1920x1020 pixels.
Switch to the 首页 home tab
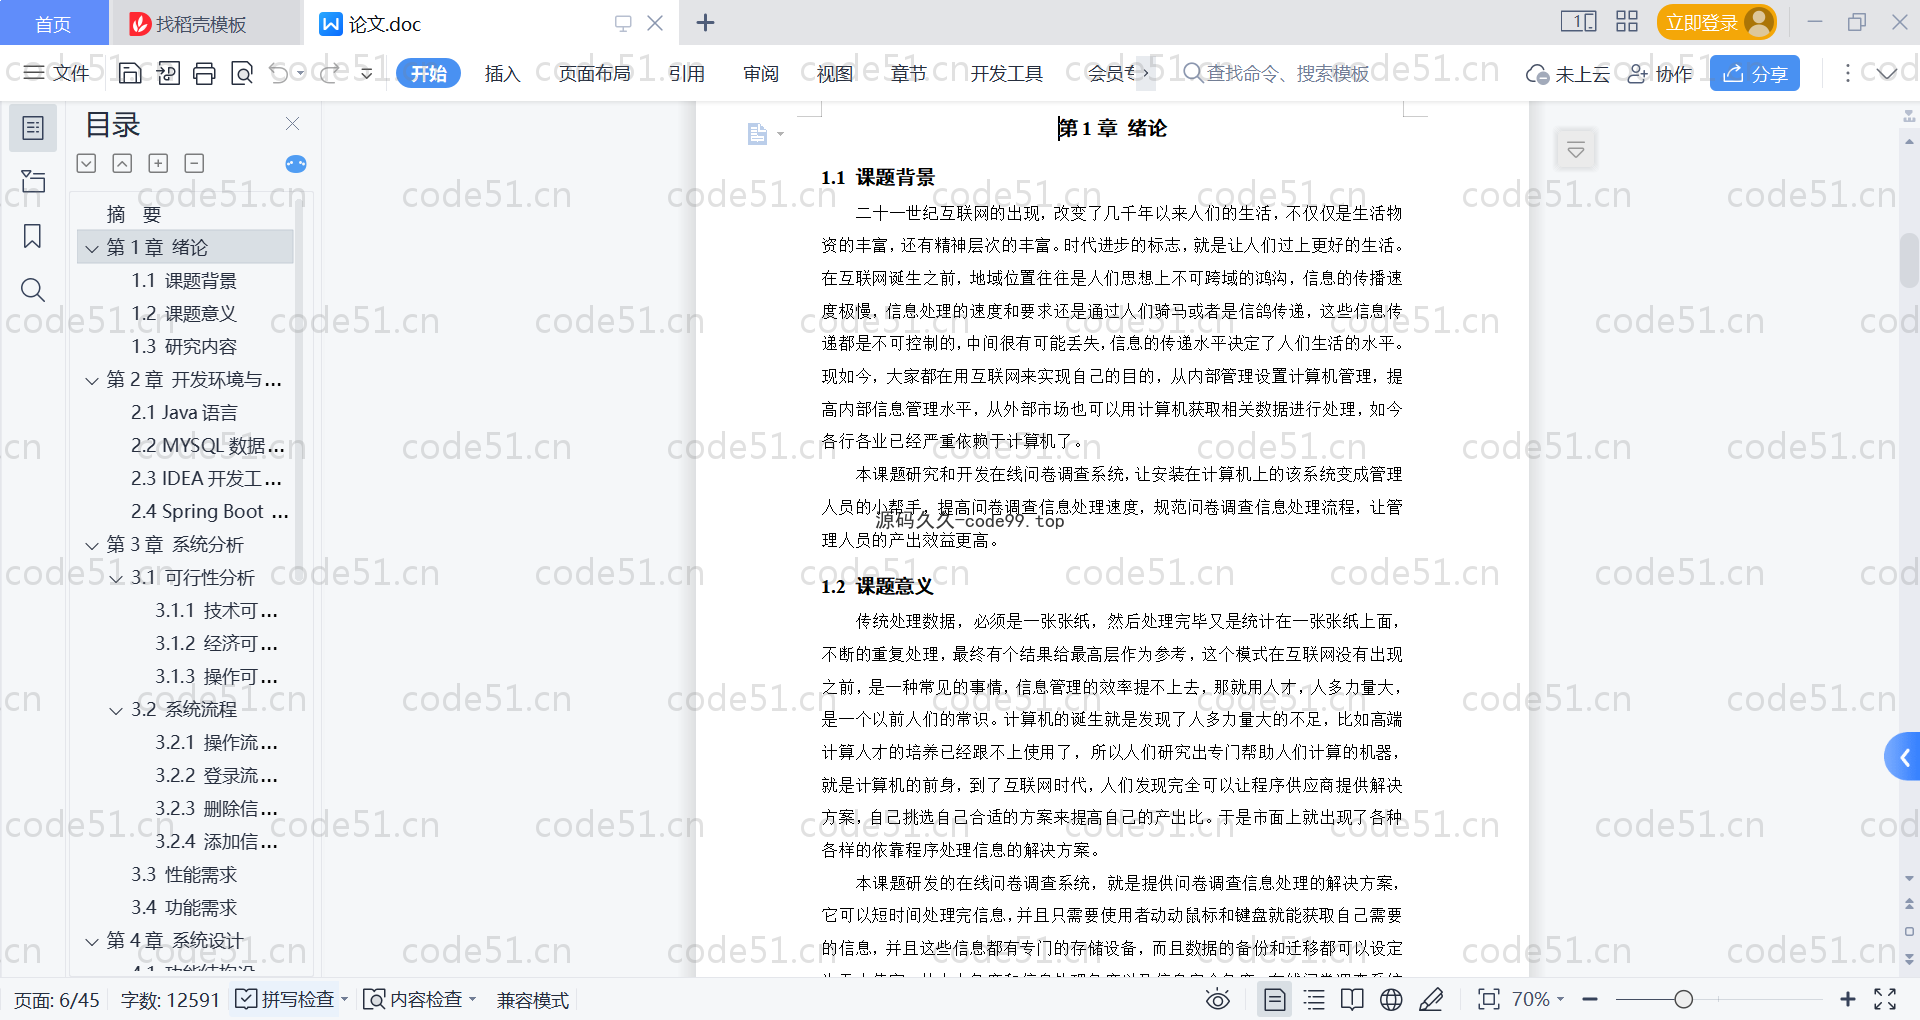(x=53, y=23)
